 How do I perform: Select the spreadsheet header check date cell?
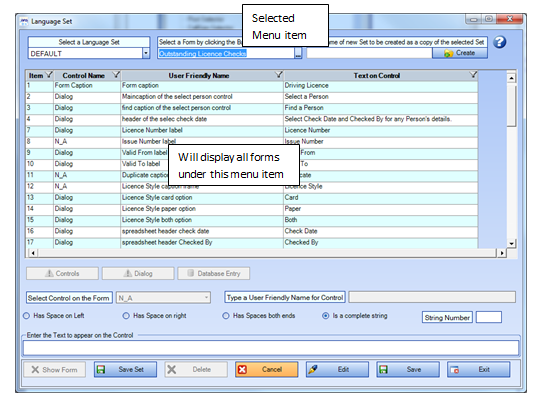point(202,231)
